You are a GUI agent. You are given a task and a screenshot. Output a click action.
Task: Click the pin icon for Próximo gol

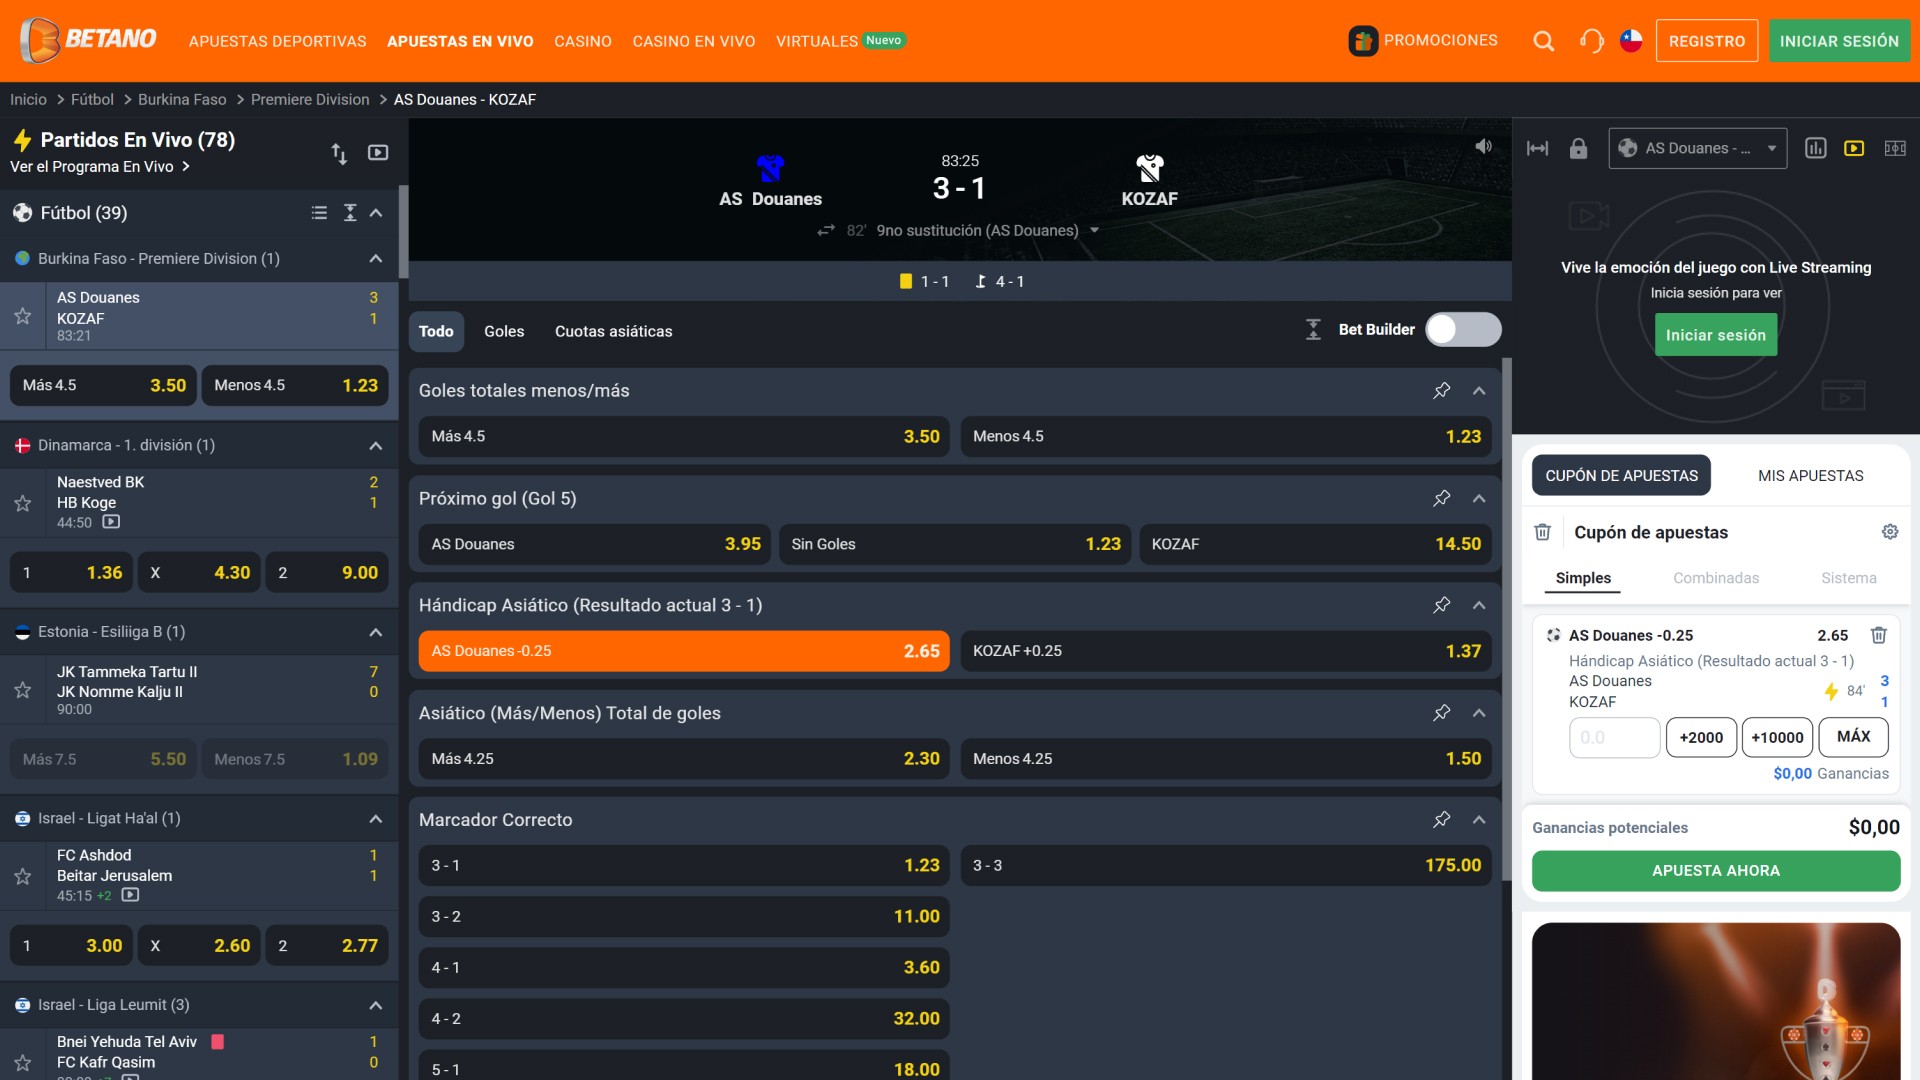[1441, 497]
